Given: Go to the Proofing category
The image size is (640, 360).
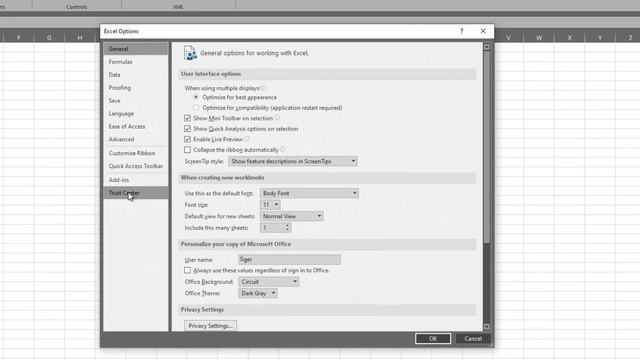Looking at the screenshot, I should 136,88.
